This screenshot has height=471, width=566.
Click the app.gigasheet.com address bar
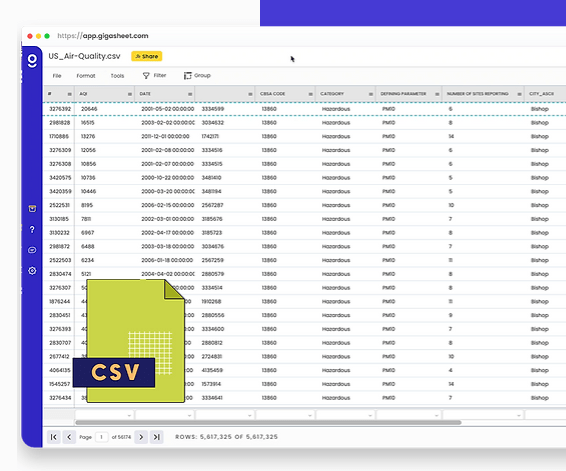pos(103,36)
